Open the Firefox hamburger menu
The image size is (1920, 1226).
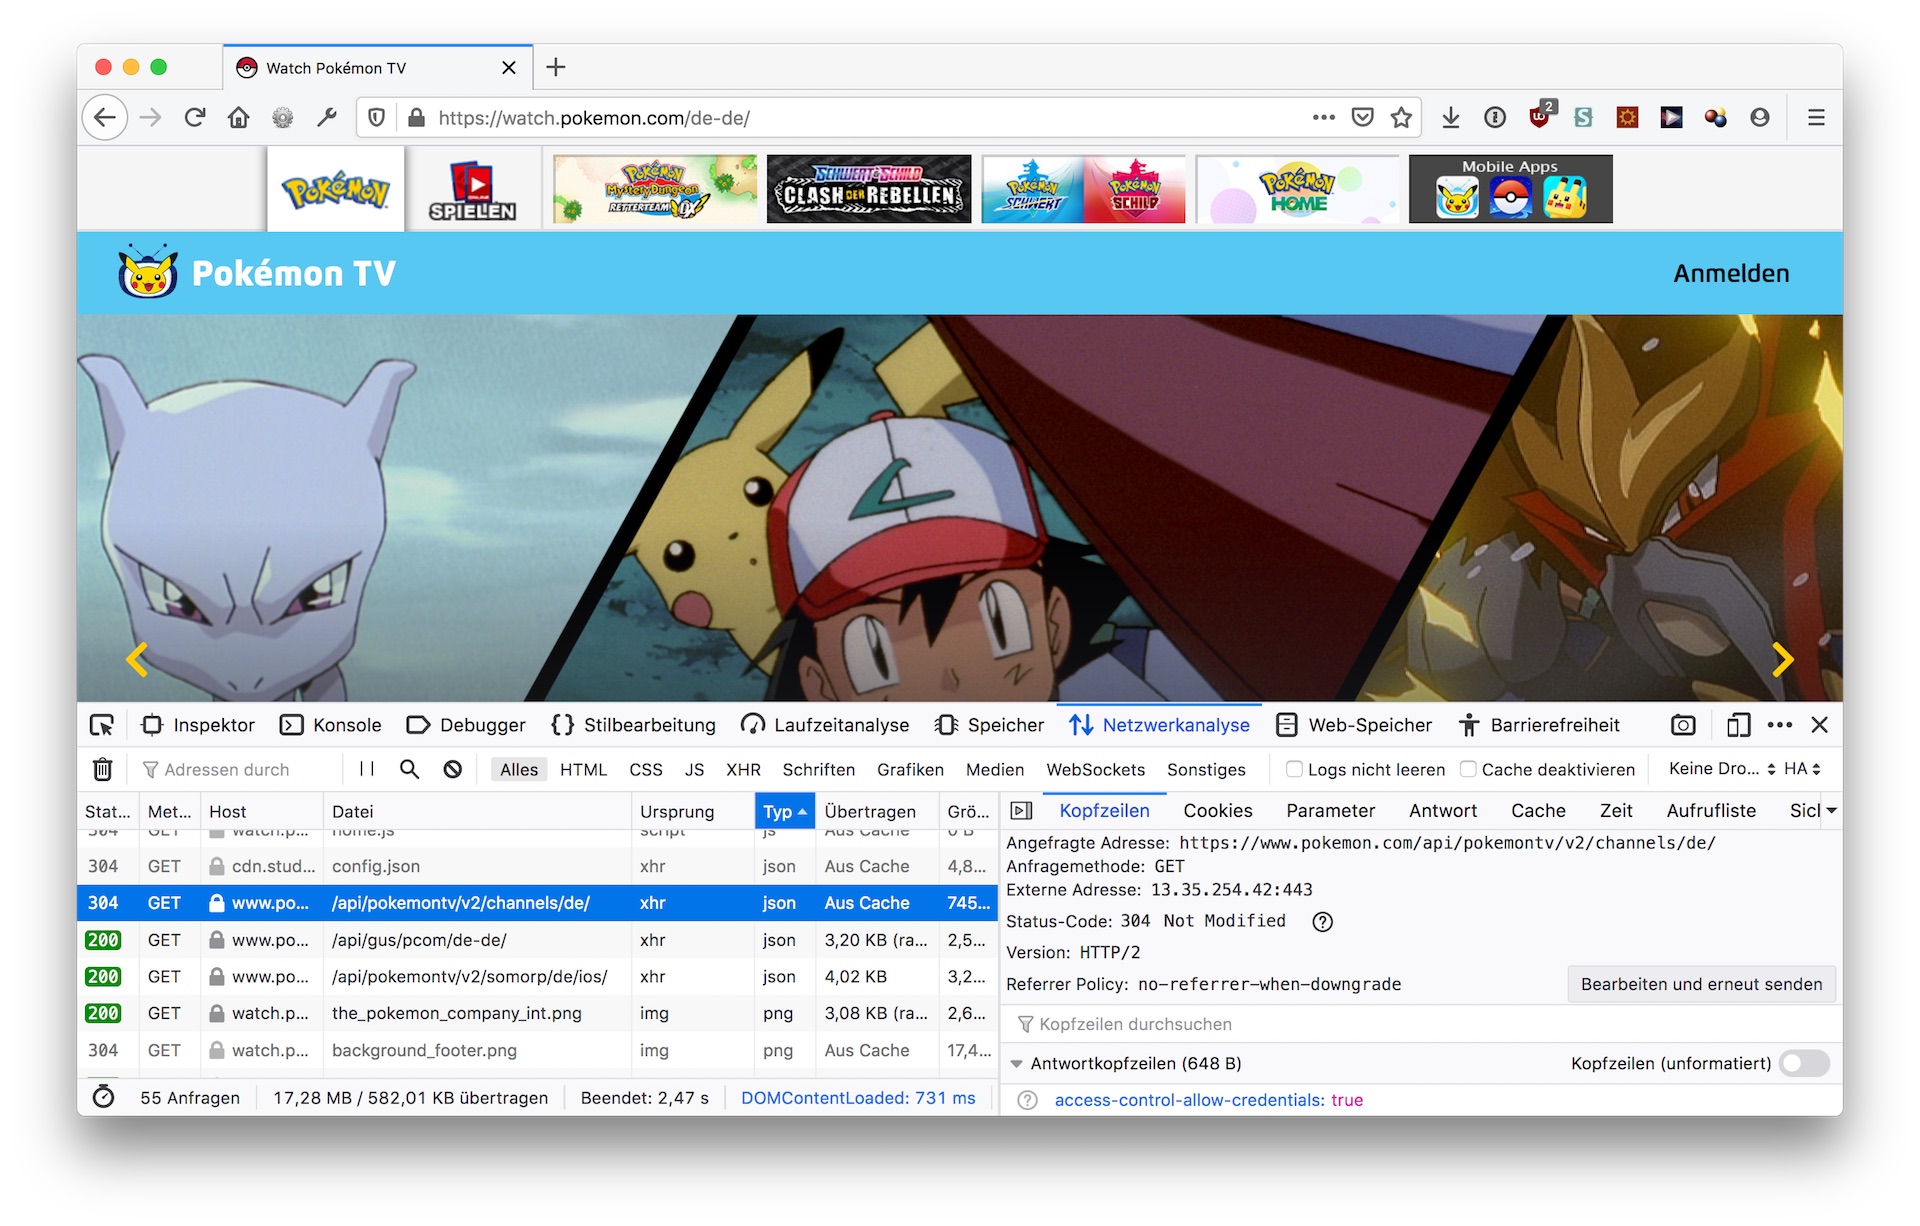tap(1816, 118)
